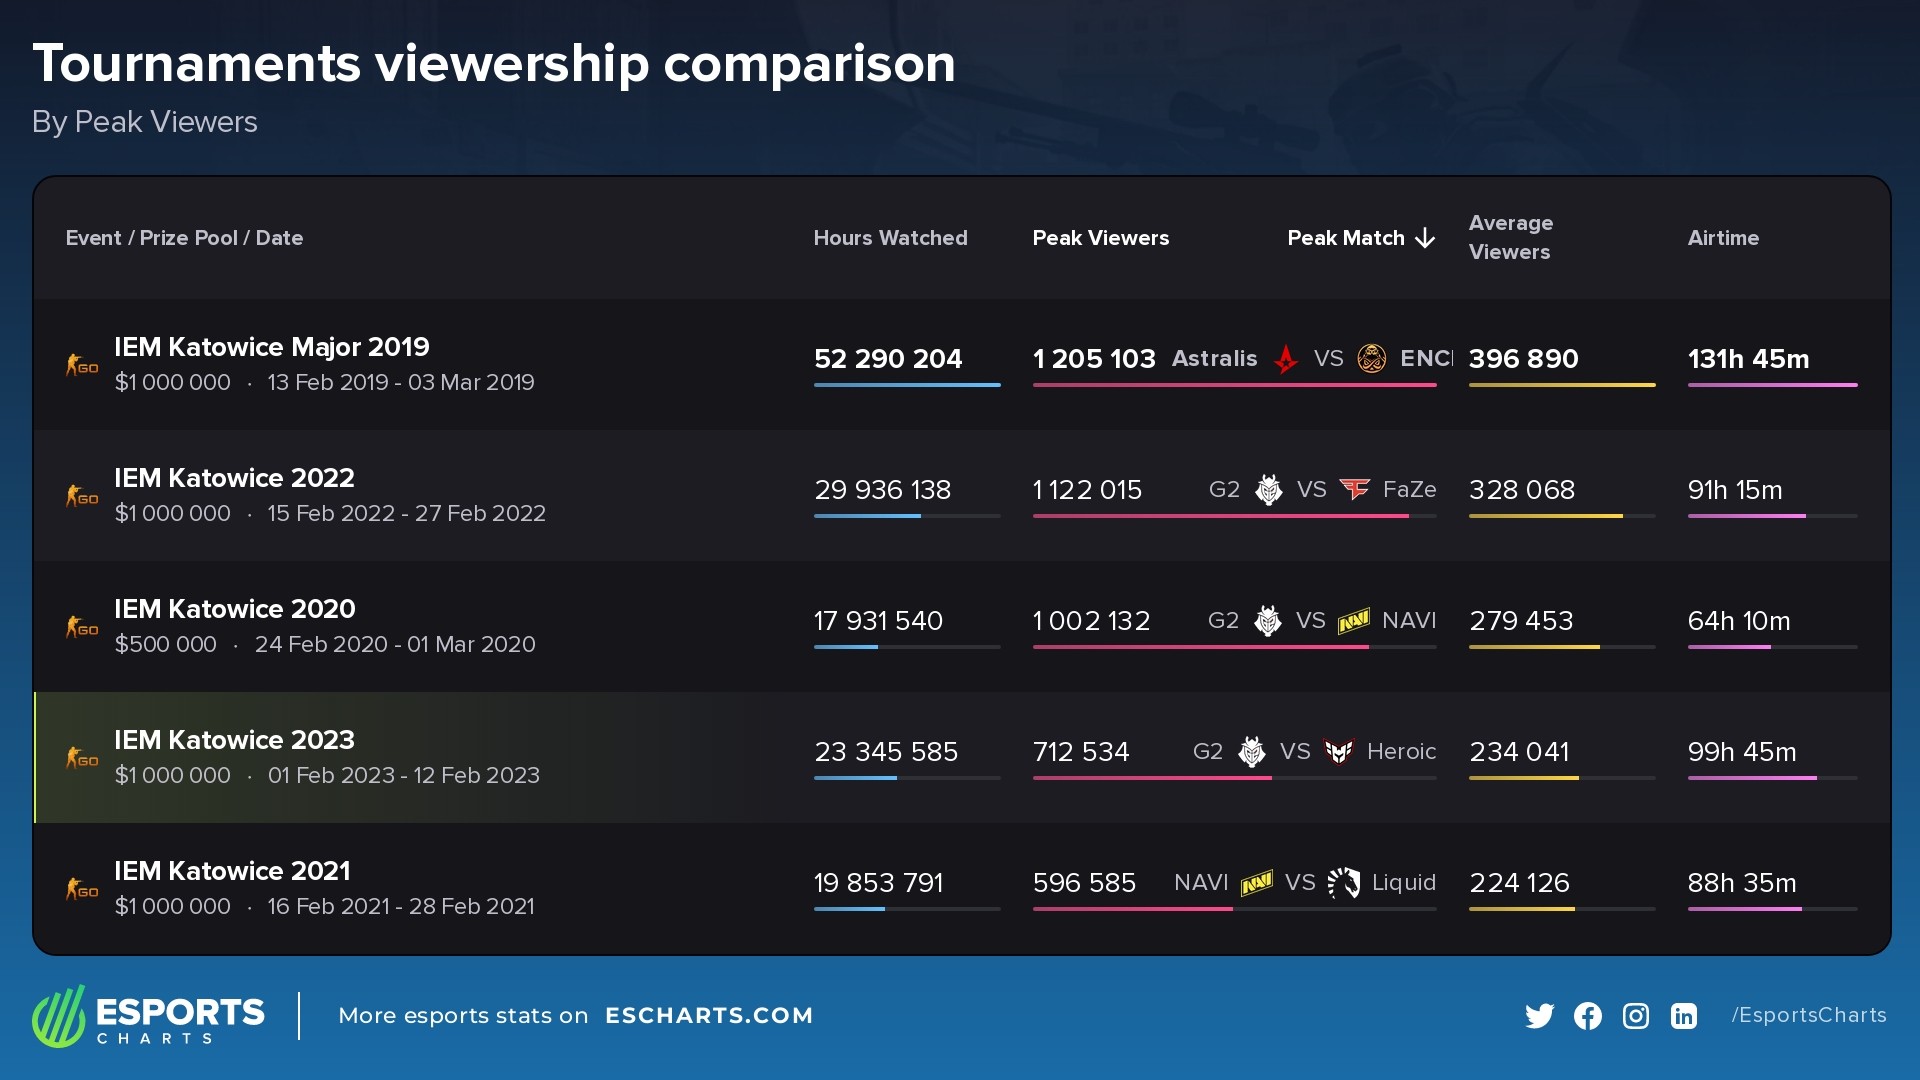The image size is (1920, 1080).
Task: Click the Instagram camera icon
Action: click(1635, 1016)
